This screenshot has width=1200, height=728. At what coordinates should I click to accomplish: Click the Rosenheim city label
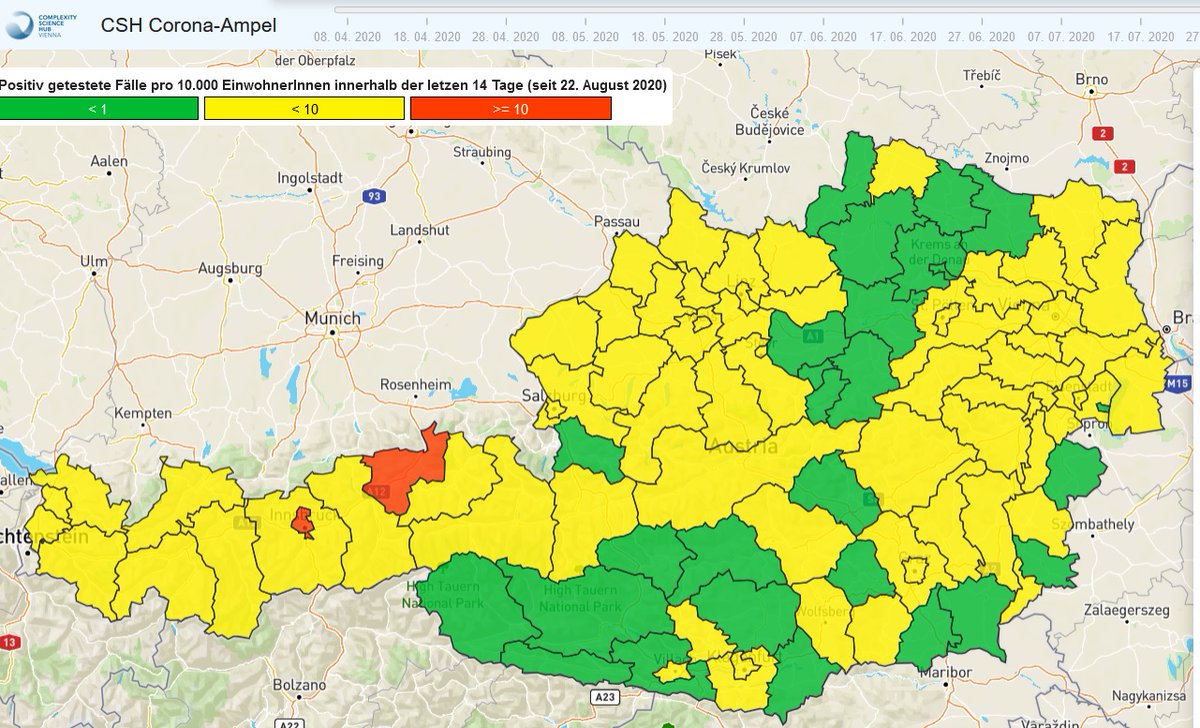(x=415, y=385)
